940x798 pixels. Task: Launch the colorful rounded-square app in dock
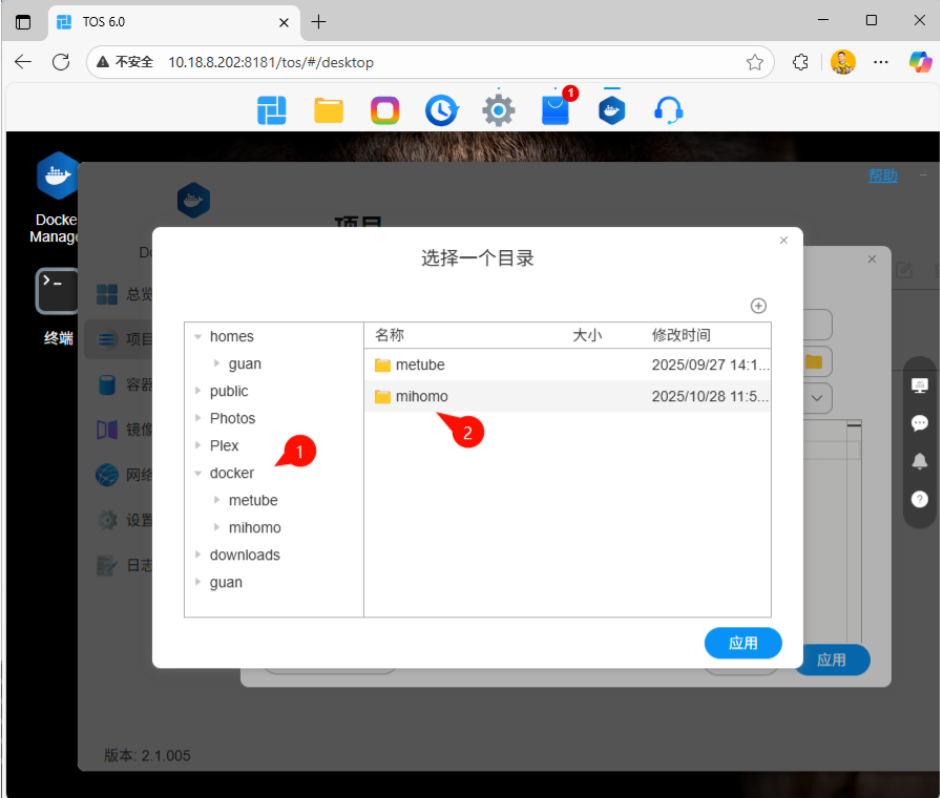tap(385, 111)
